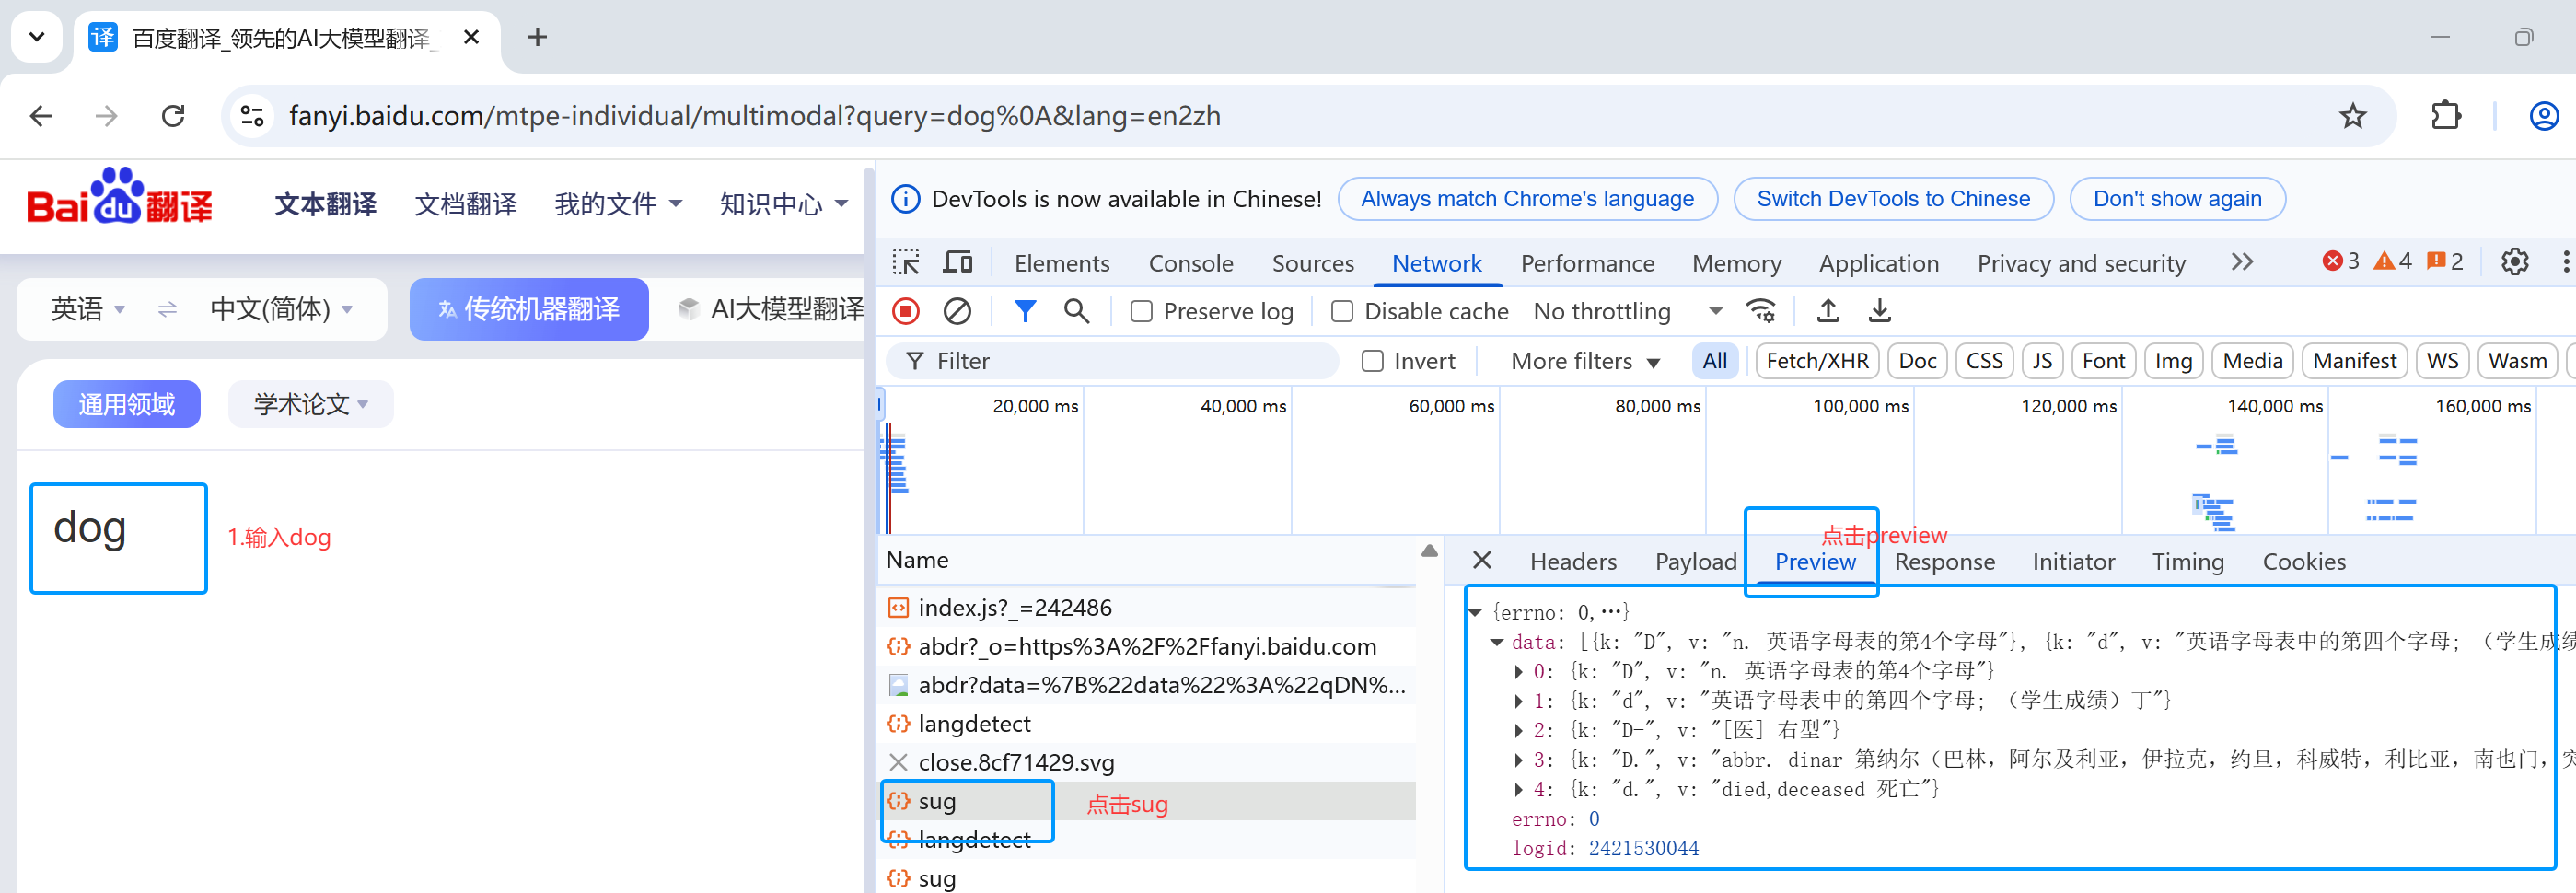Open the 我的文件 menu dropdown

click(x=618, y=204)
